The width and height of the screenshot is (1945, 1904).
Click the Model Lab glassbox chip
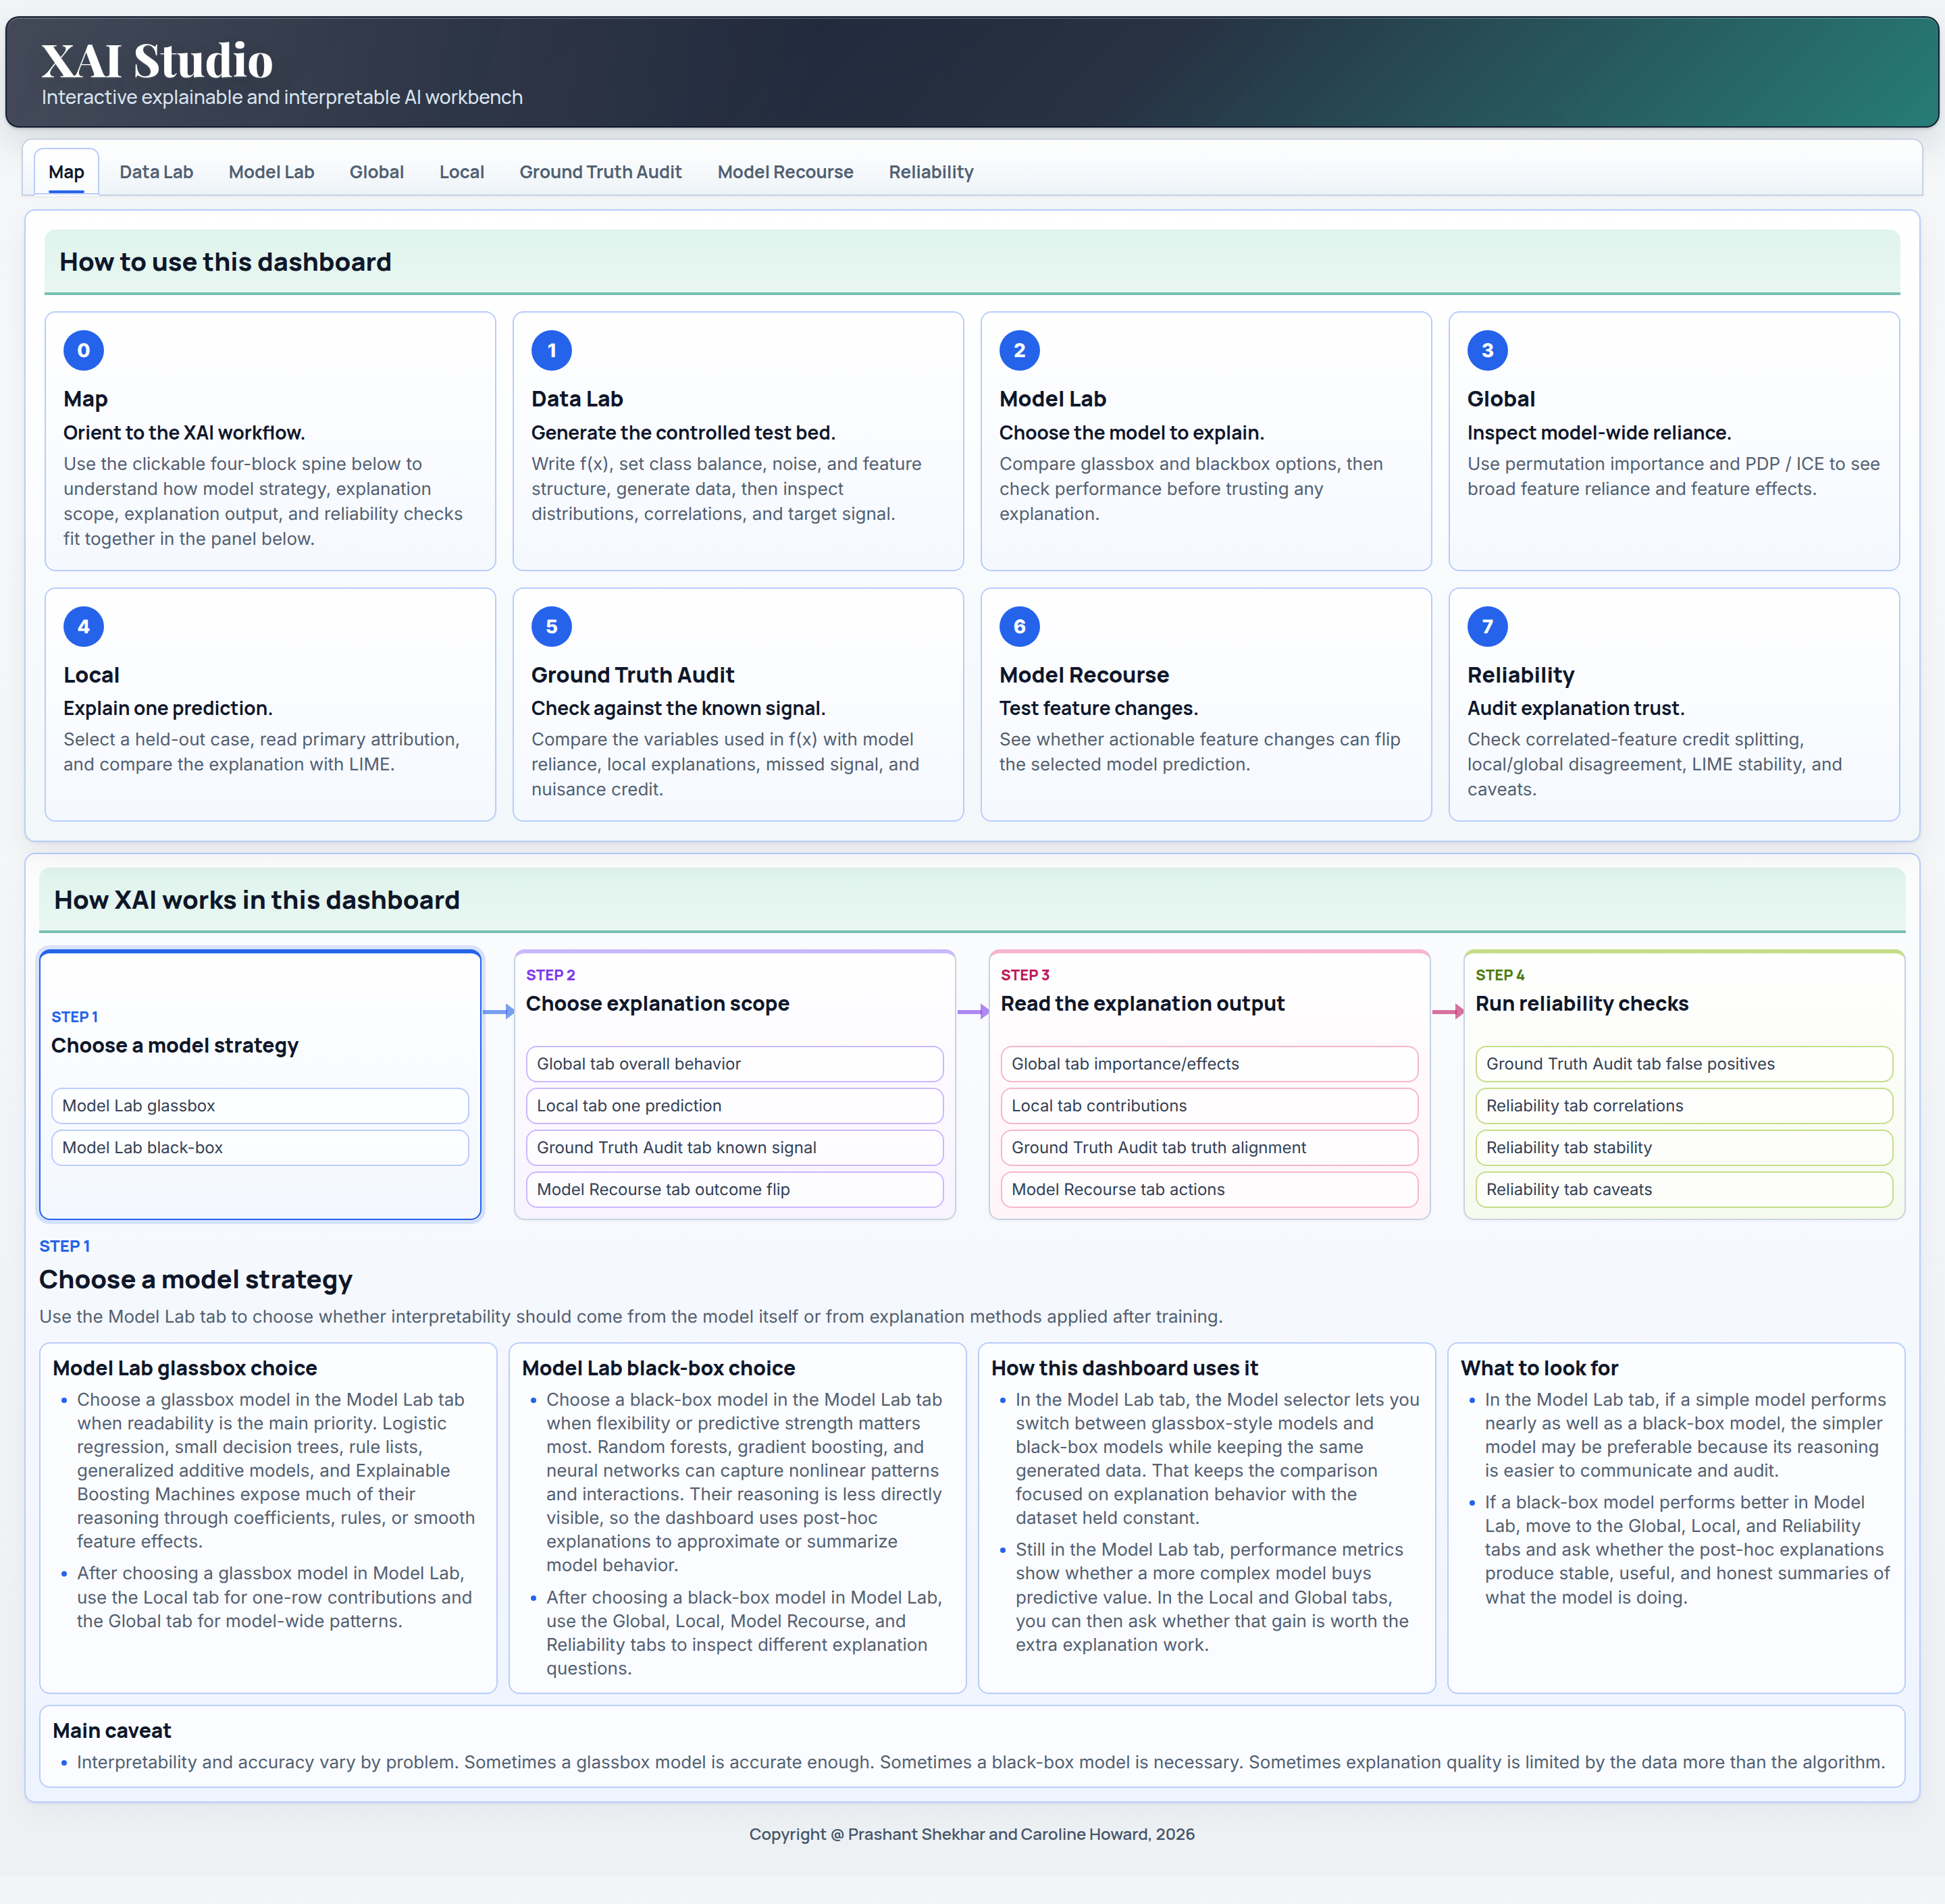coord(260,1106)
